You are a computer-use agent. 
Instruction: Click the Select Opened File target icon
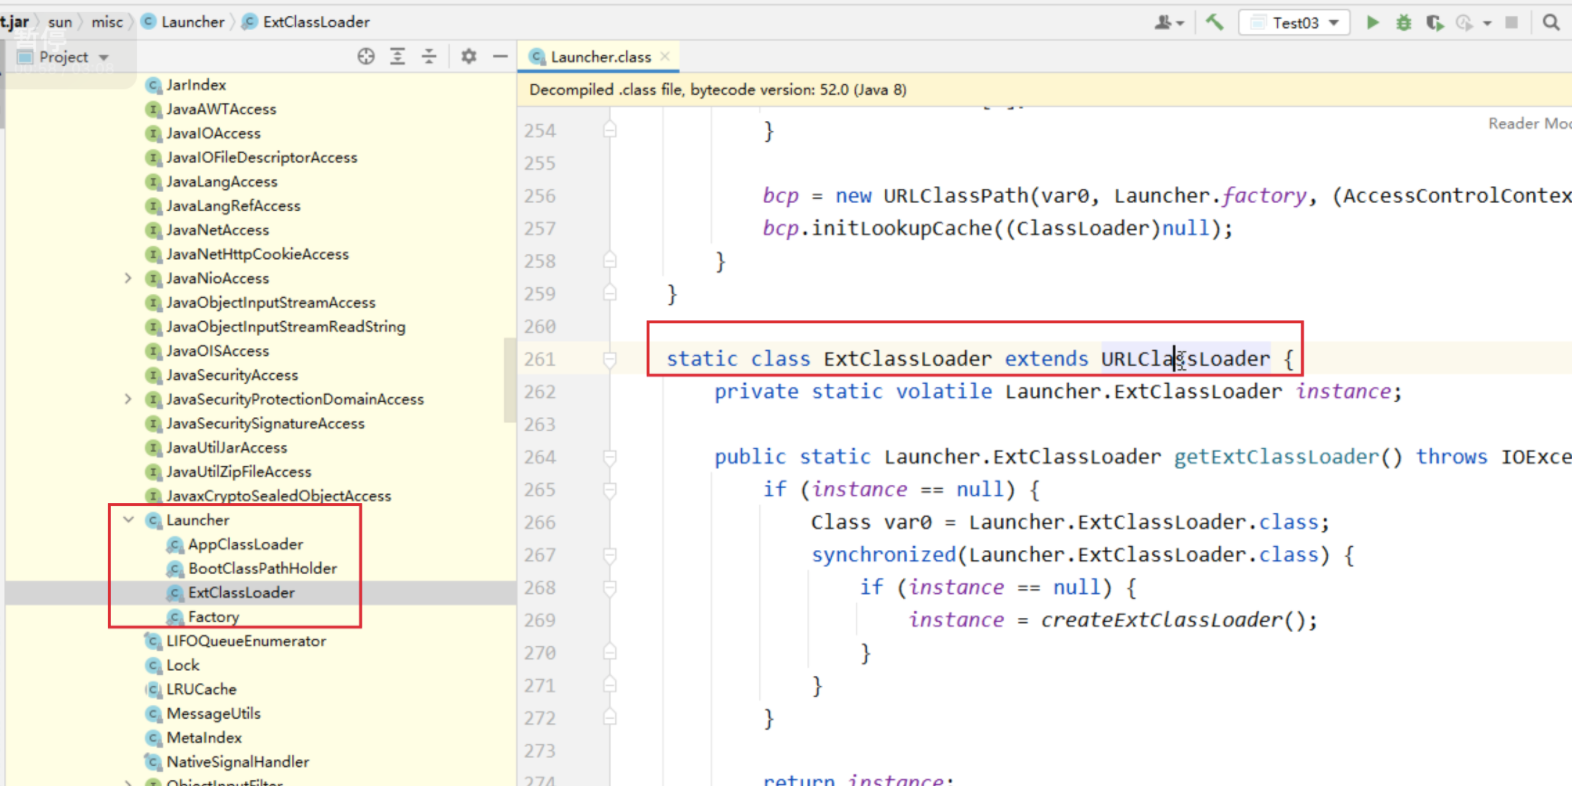pyautogui.click(x=366, y=57)
